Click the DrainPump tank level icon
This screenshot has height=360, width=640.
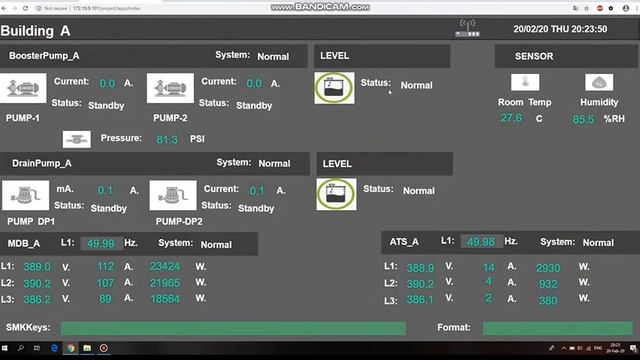tap(336, 194)
